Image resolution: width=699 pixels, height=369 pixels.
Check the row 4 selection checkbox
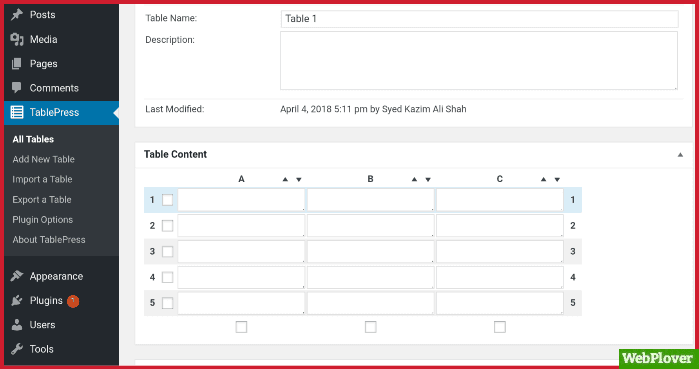(x=168, y=277)
